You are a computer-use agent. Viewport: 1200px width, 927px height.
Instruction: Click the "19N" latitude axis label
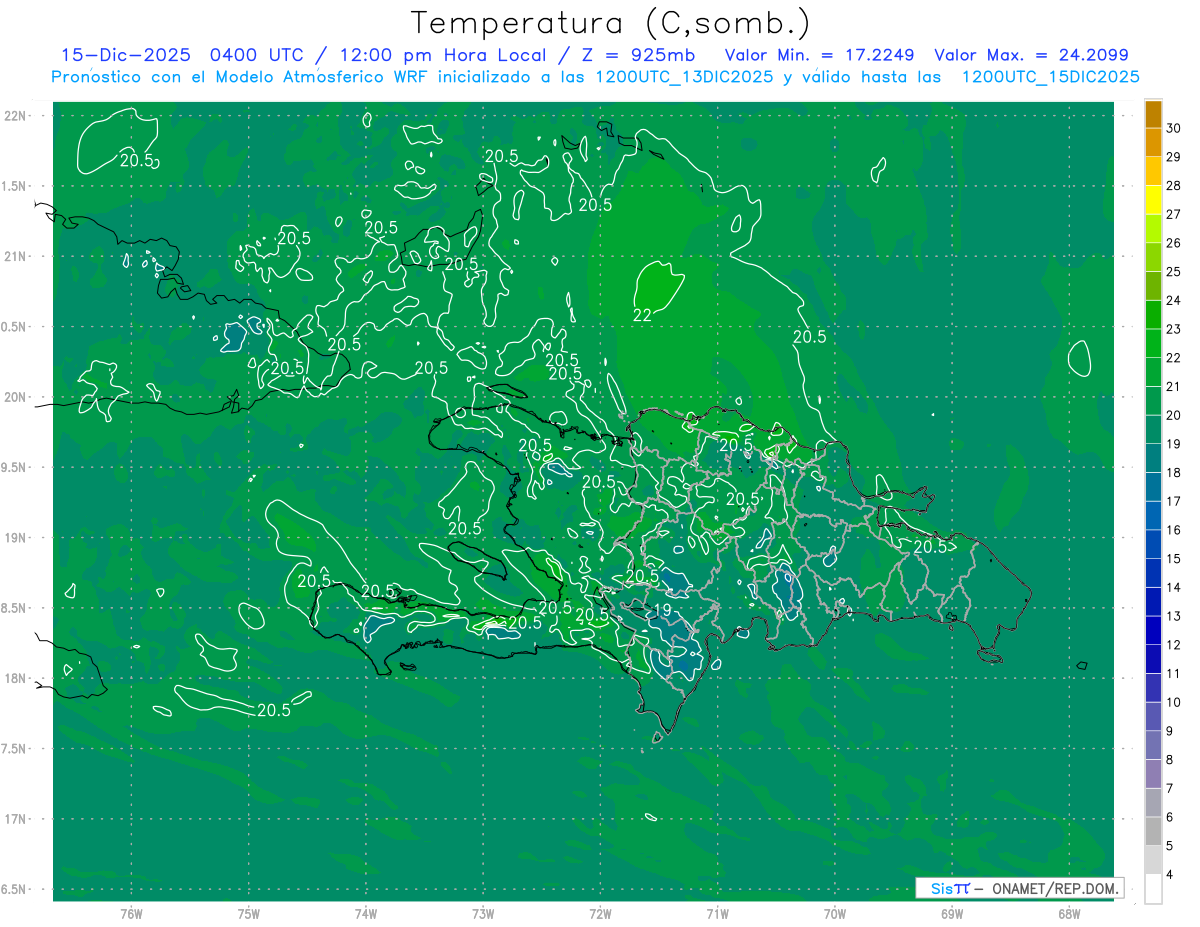tap(16, 537)
